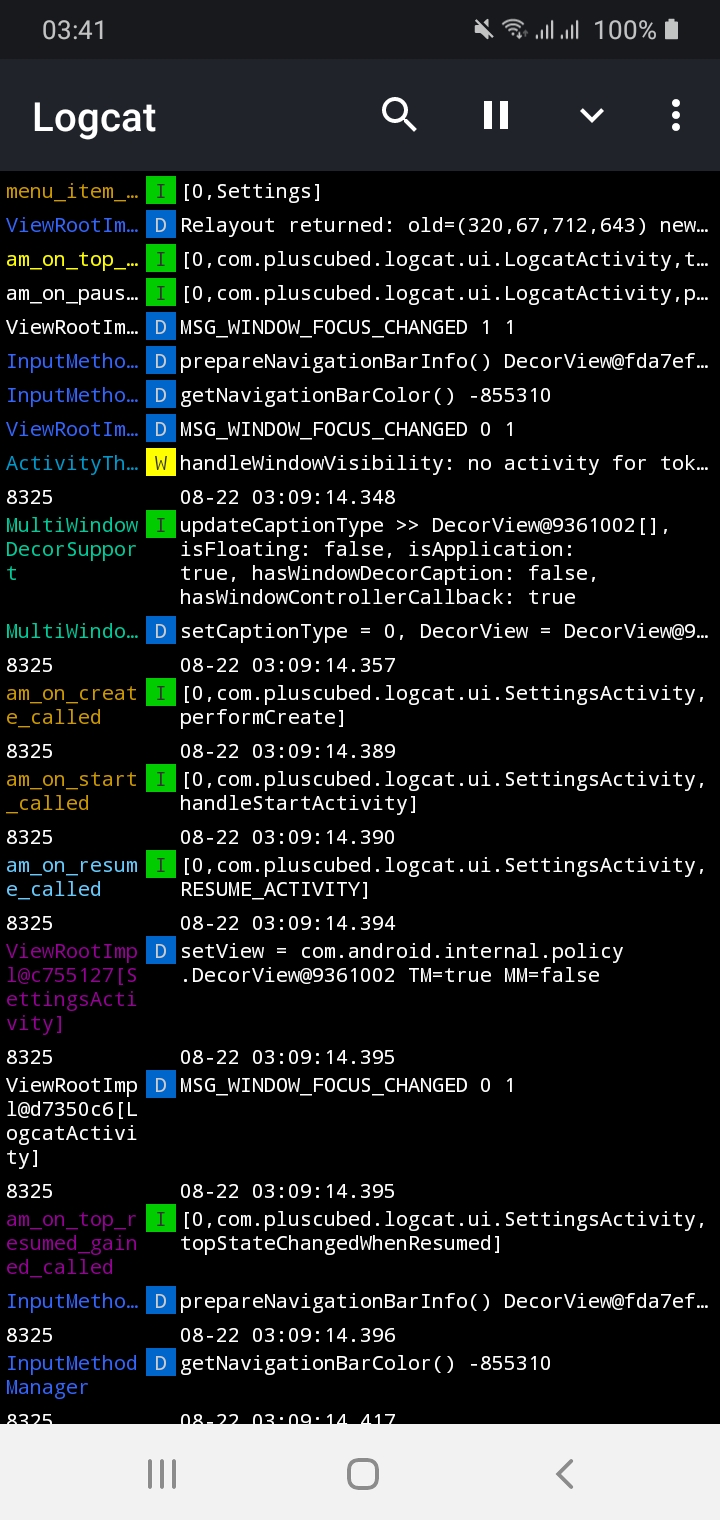
Task: Tap the Home navigation button
Action: (x=362, y=1472)
